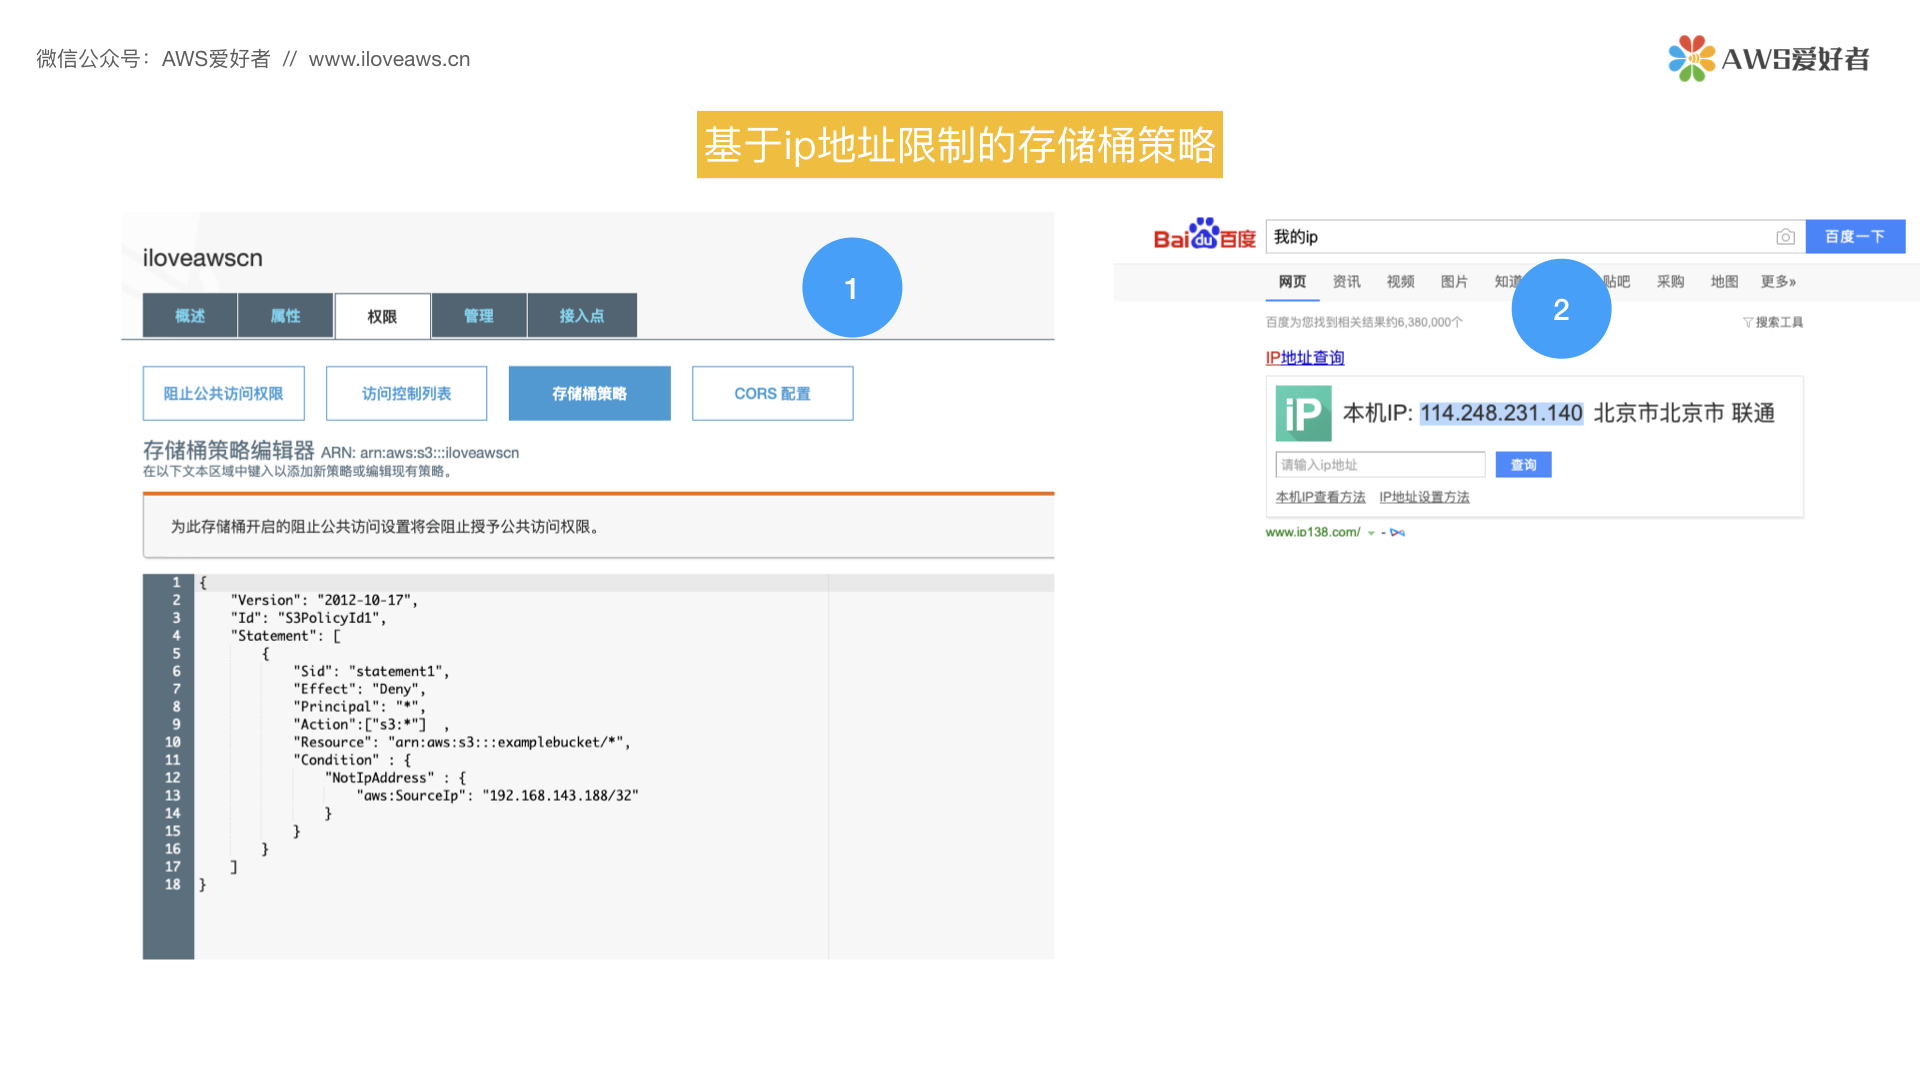Switch to the 权限 tab
The height and width of the screenshot is (1080, 1920).
(382, 315)
